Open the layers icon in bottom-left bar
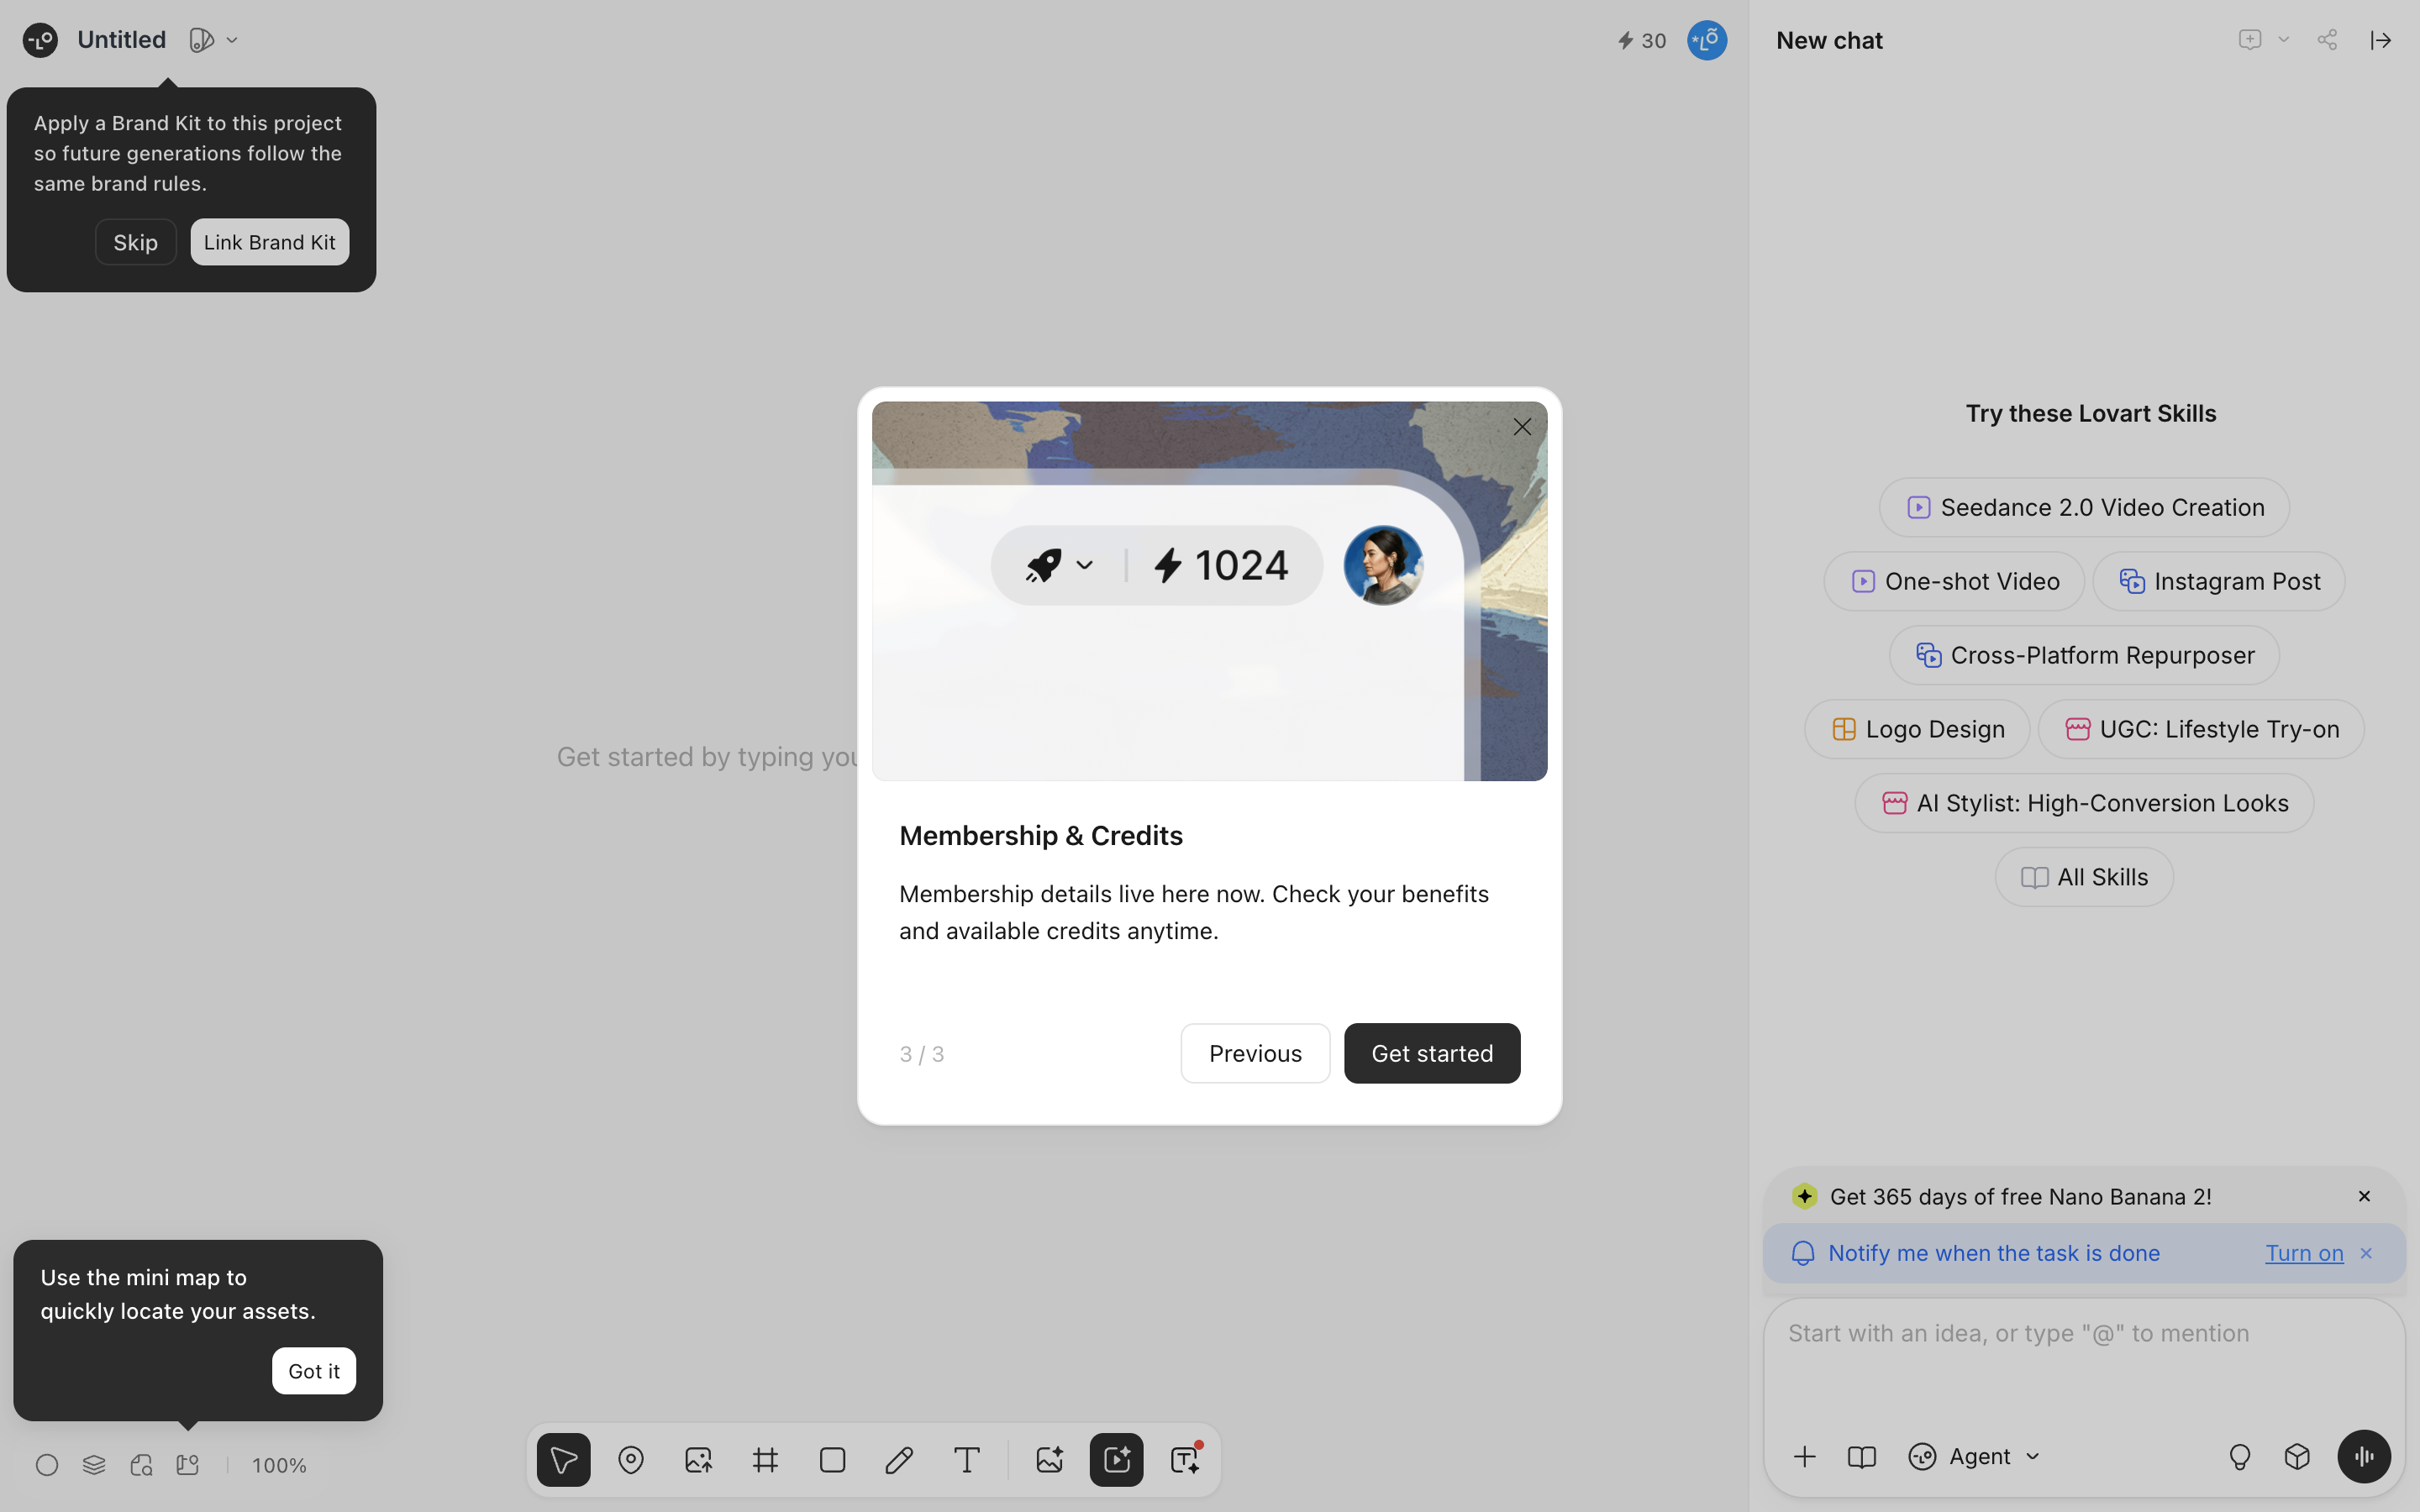The height and width of the screenshot is (1512, 2420). tap(94, 1465)
